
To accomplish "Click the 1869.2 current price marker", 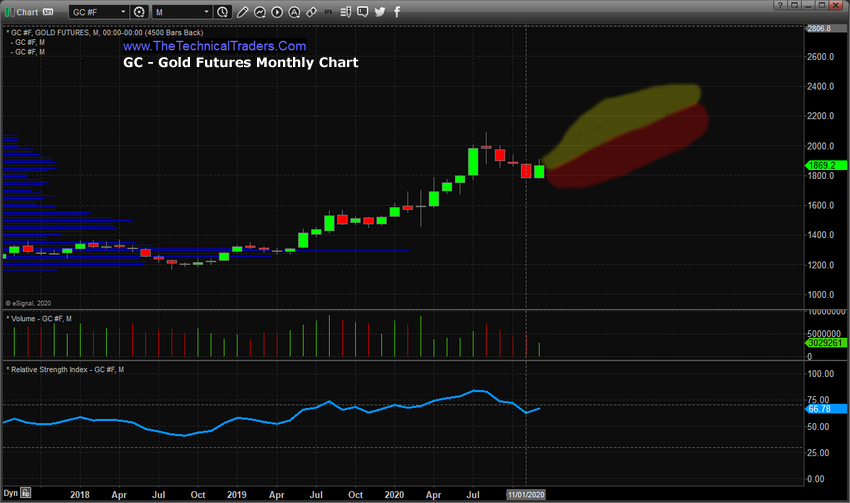I will click(x=826, y=164).
